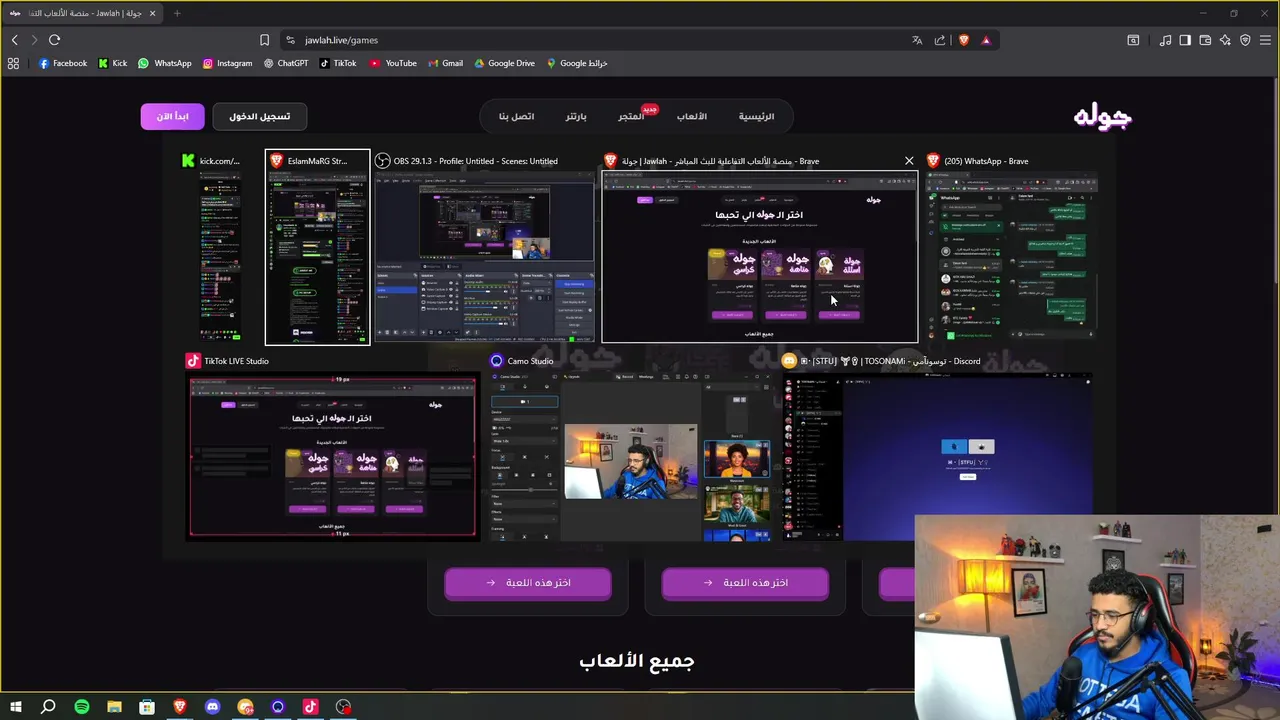The image size is (1280, 720).
Task: Open the tab search icon in toolbar
Action: (1133, 40)
